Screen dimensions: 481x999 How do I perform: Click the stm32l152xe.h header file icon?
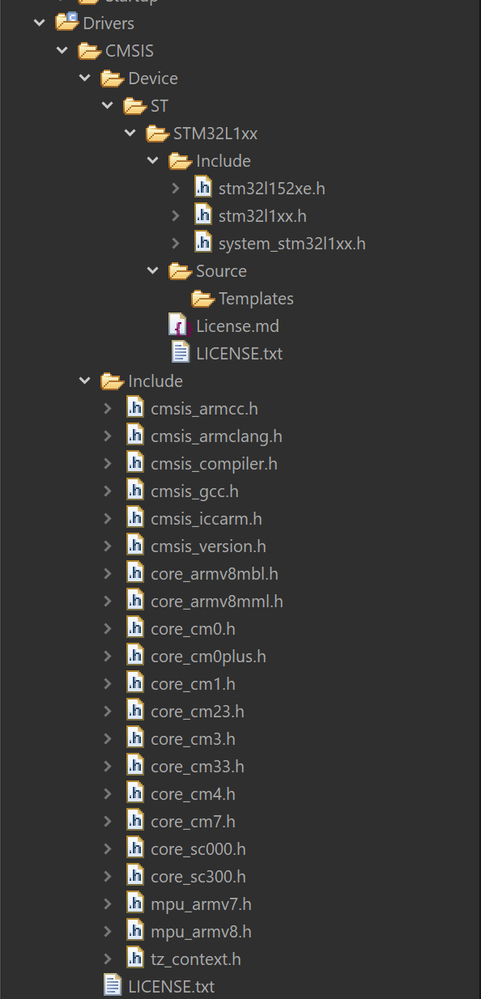203,188
